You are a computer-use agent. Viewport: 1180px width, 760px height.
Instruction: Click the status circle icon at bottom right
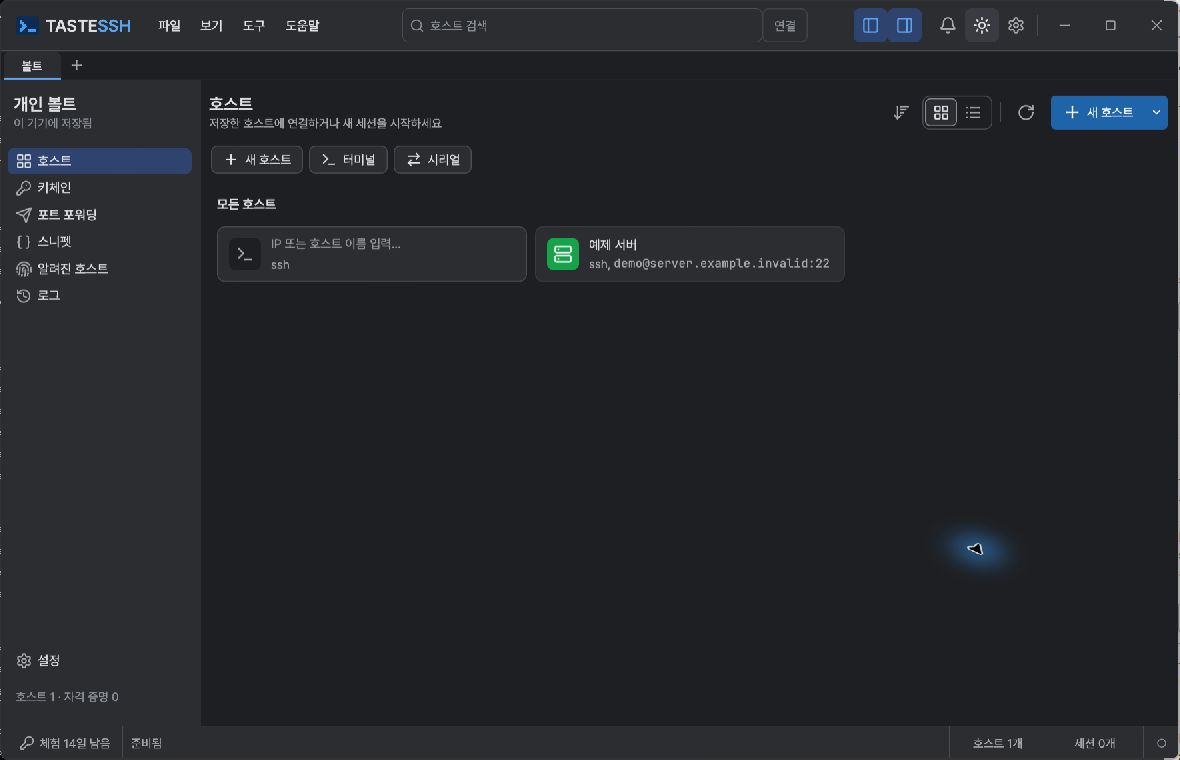[1161, 743]
